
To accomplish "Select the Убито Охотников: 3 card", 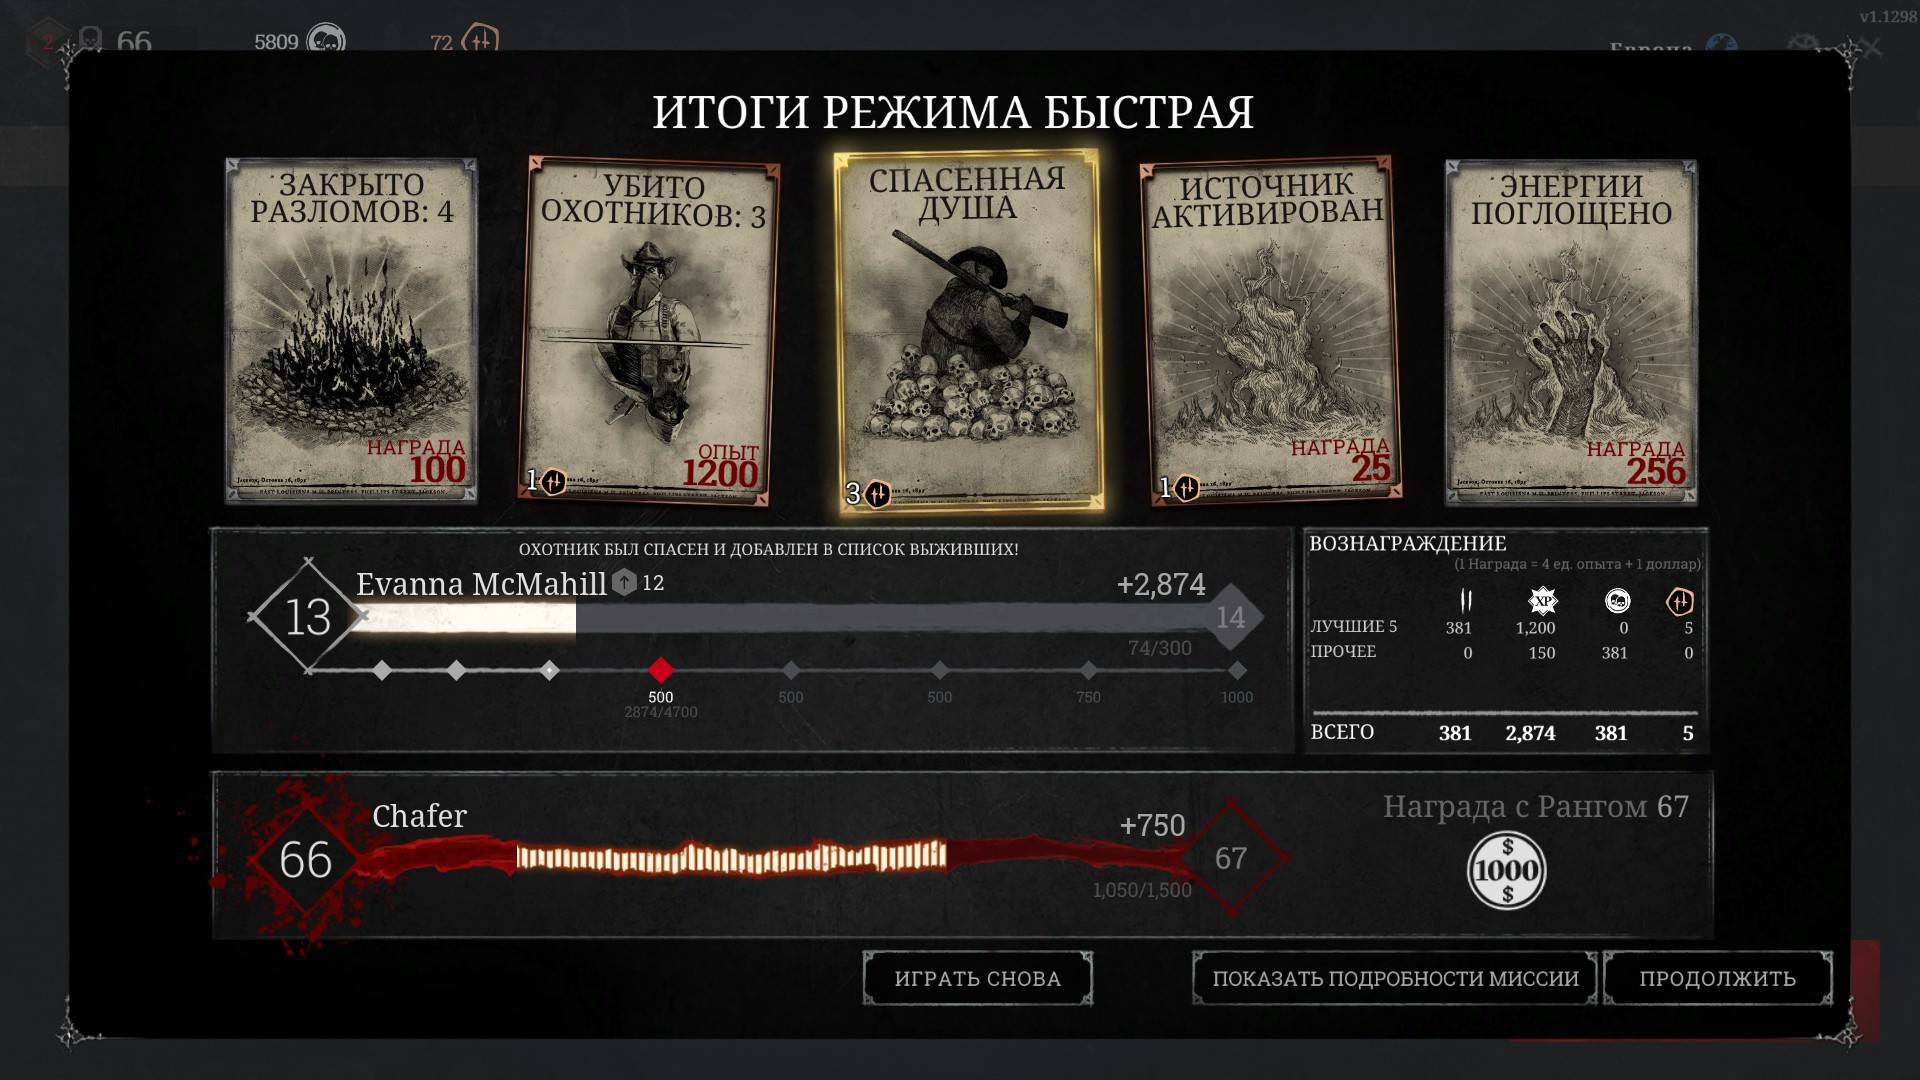I will [651, 330].
